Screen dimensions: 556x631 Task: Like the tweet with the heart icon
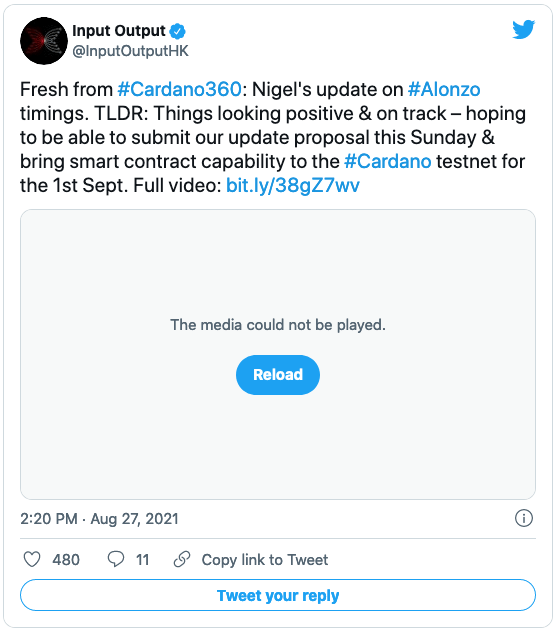coord(32,559)
